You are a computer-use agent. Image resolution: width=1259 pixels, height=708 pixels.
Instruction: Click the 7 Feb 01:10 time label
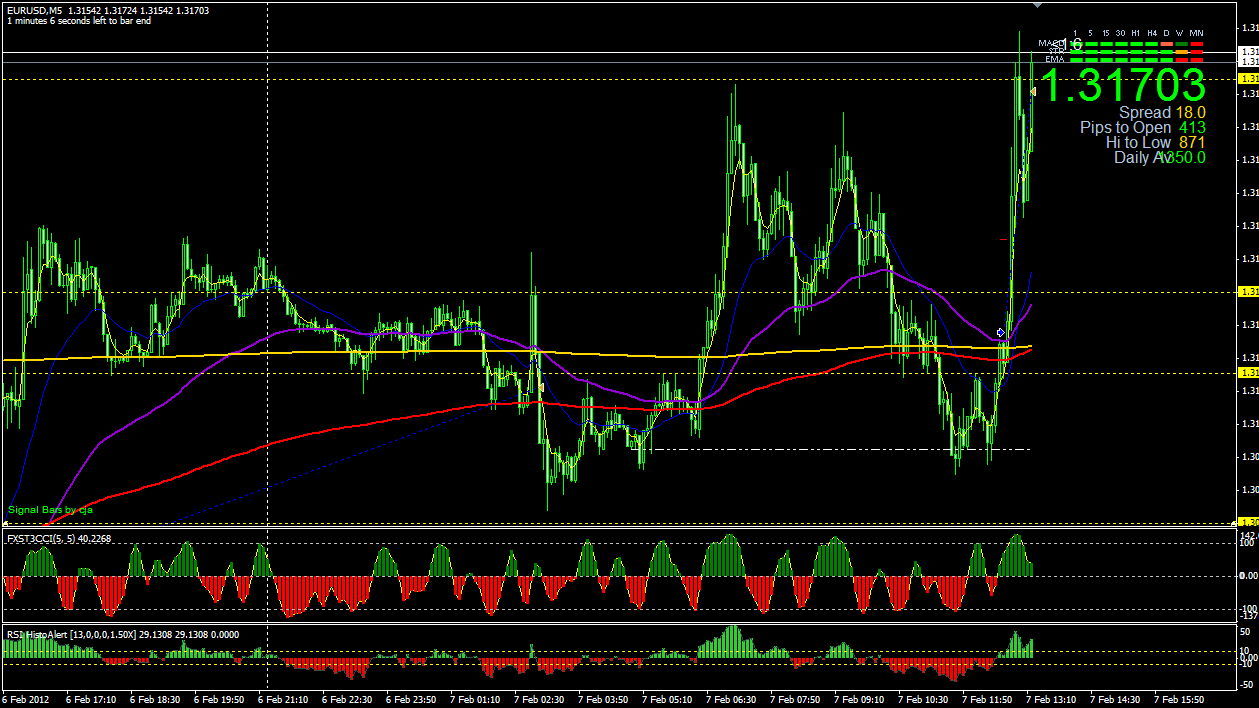(475, 700)
